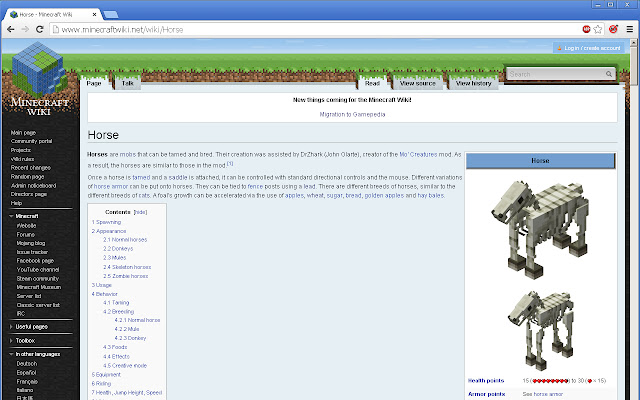Click the large skeleton horse image
640x400 pixels.
pos(540,230)
